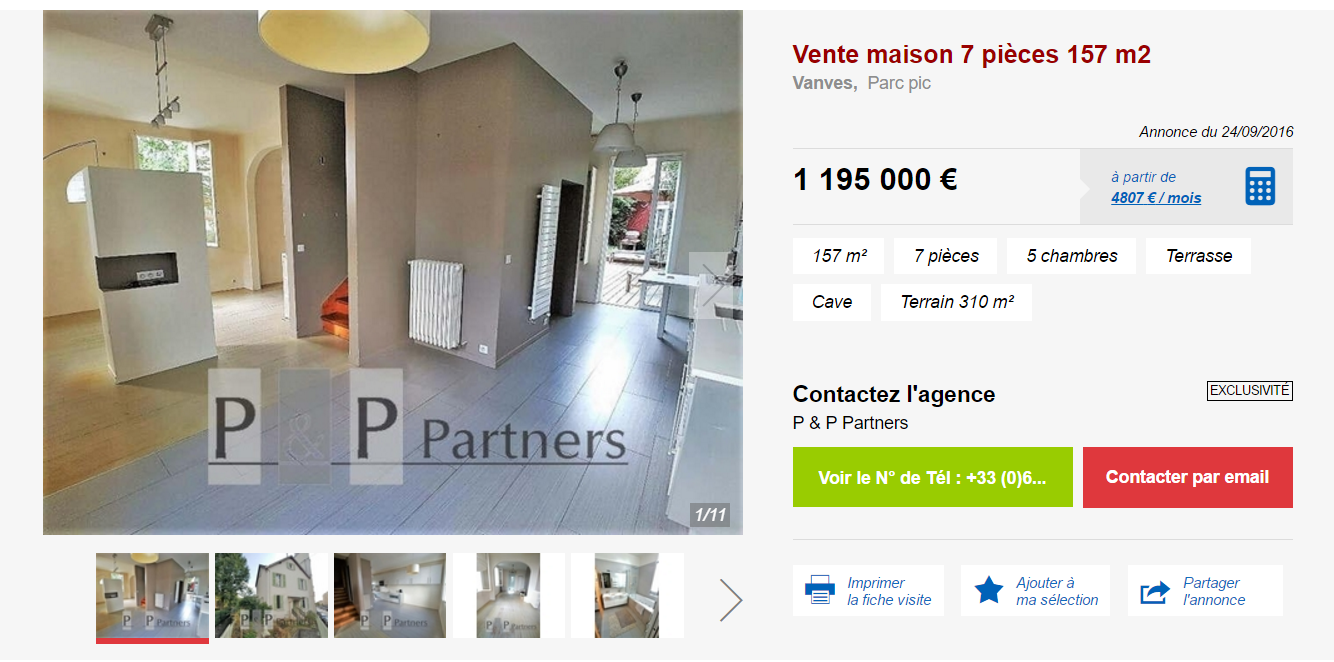Select the first living room thumbnail
Screen dimensions: 1334x662
tap(152, 595)
